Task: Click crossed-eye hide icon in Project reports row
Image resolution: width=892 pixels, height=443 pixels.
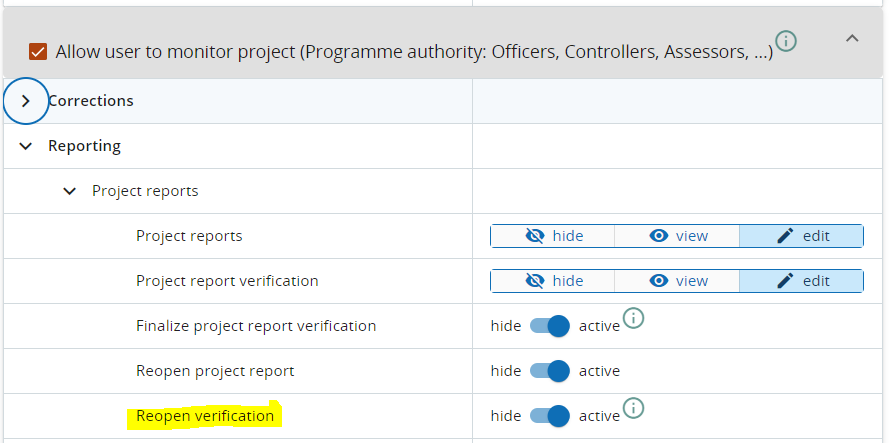Action: pyautogui.click(x=535, y=236)
